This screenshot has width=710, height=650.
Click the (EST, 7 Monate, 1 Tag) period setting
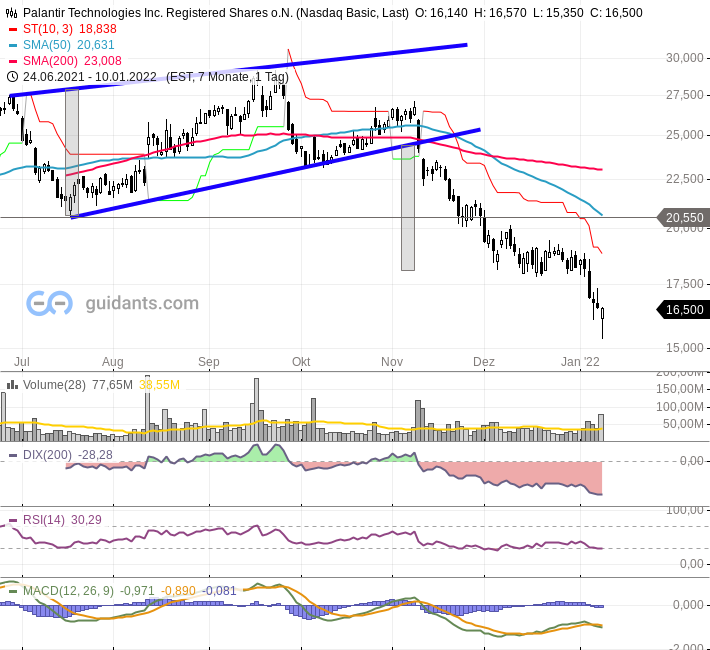point(227,77)
